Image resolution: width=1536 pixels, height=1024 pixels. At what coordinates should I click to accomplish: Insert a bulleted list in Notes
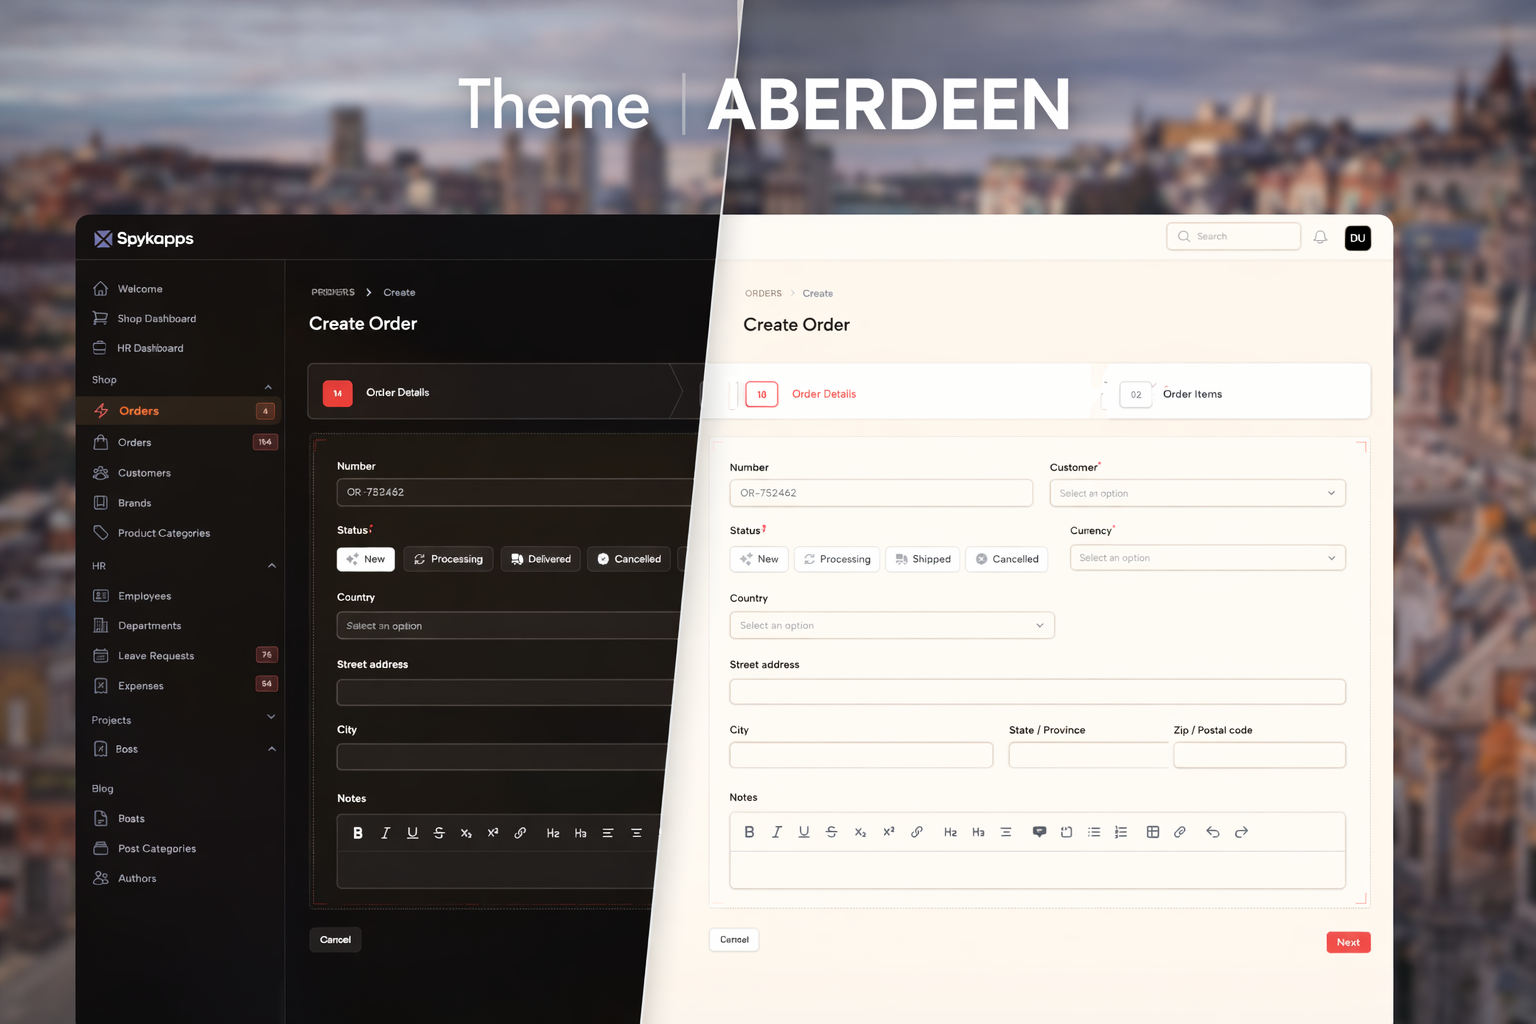coord(1094,831)
